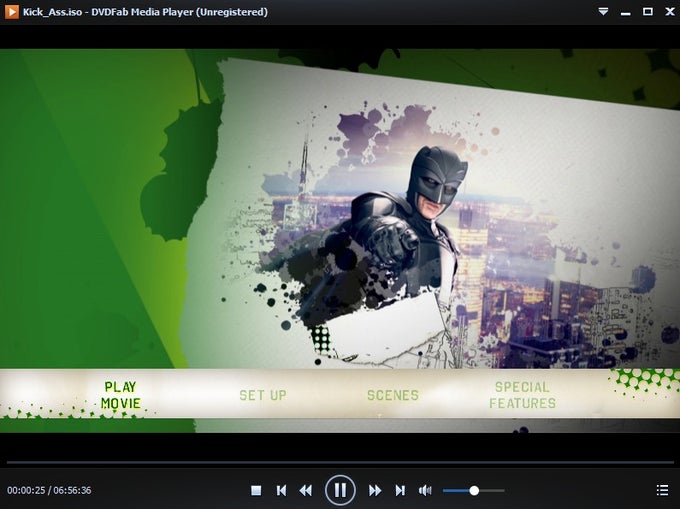Viewport: 680px width, 509px height.
Task: Click the volume slider knob
Action: (474, 490)
